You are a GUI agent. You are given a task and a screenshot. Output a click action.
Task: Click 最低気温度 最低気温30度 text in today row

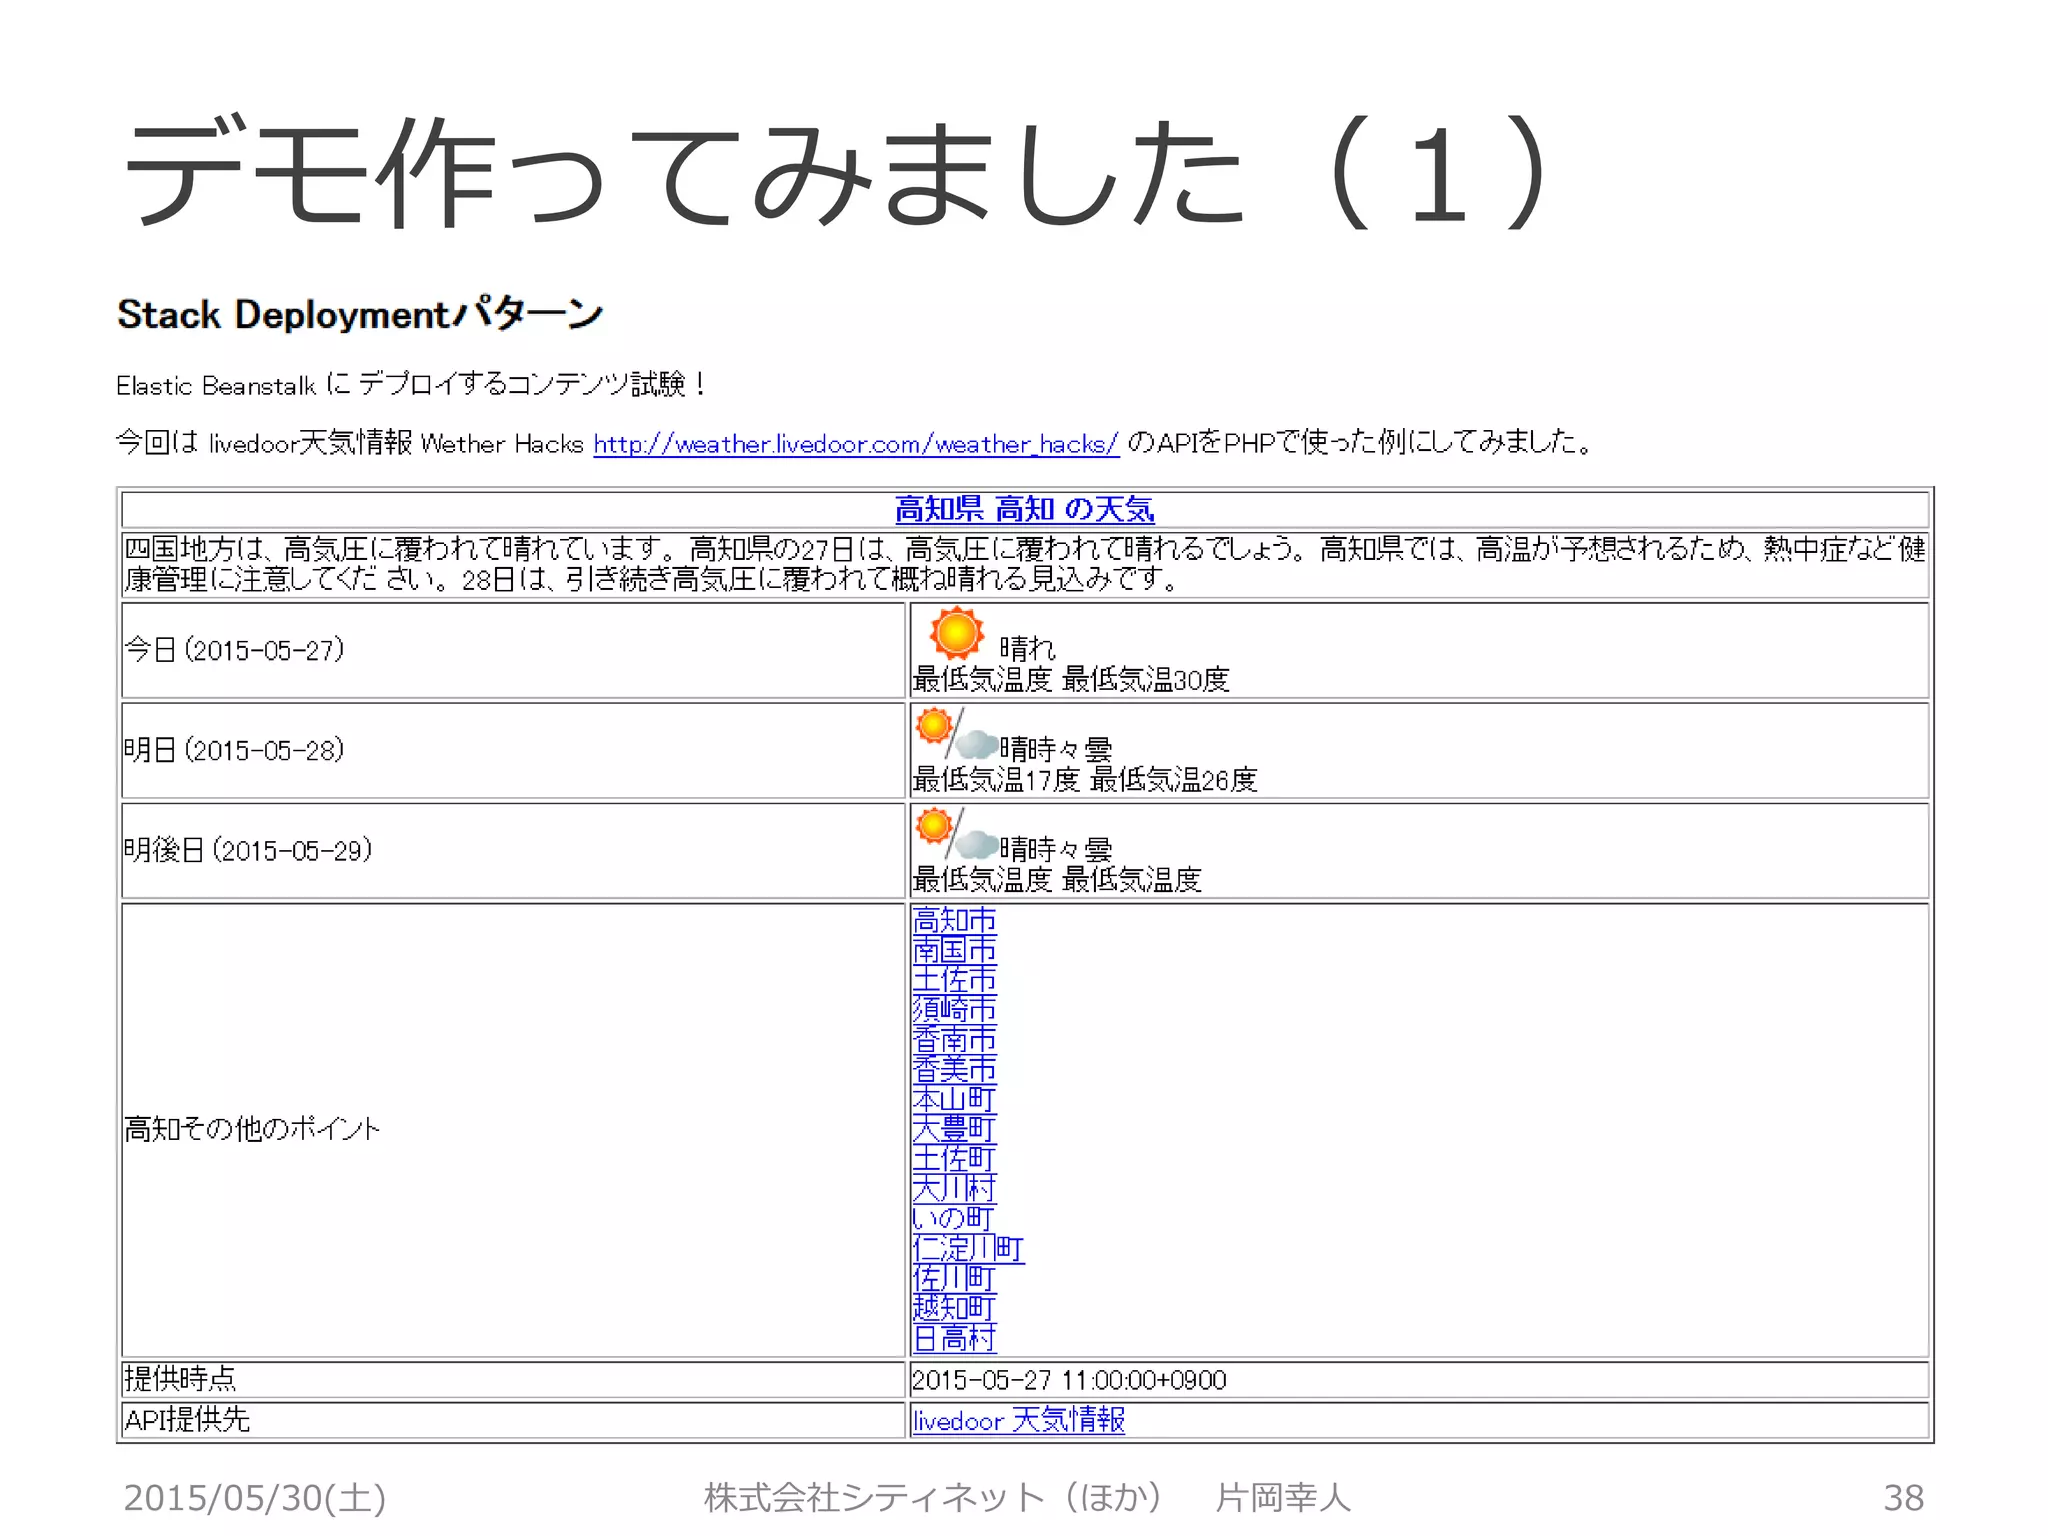click(1071, 680)
